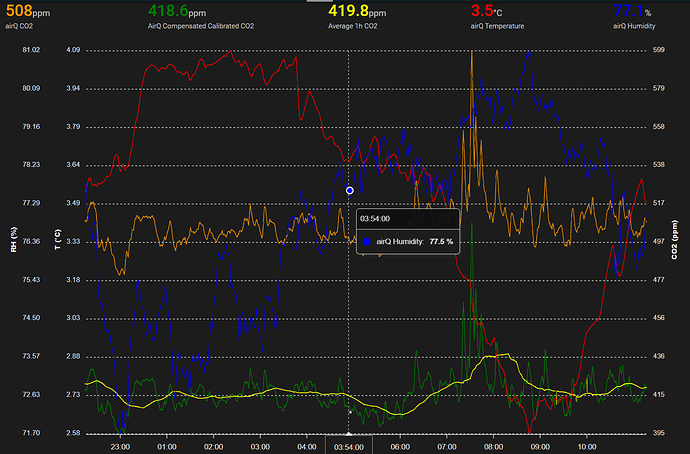Click the red 3.5 °C temperature value

tap(486, 11)
